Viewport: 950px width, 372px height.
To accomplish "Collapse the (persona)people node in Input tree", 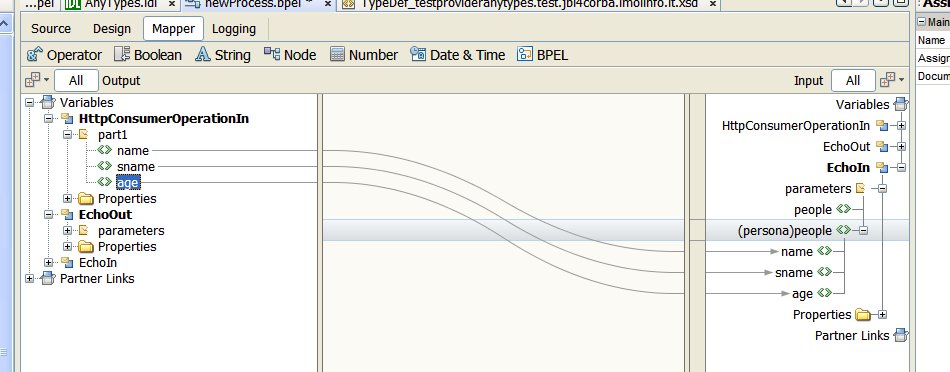I will [863, 230].
